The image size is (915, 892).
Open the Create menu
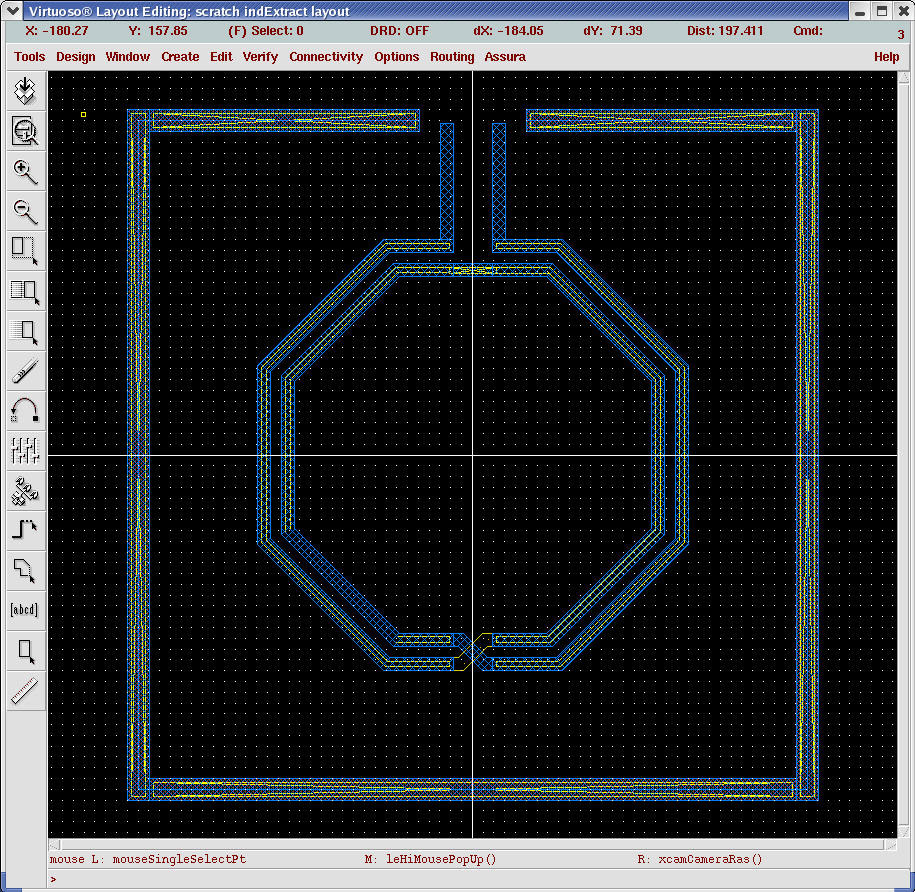(180, 57)
